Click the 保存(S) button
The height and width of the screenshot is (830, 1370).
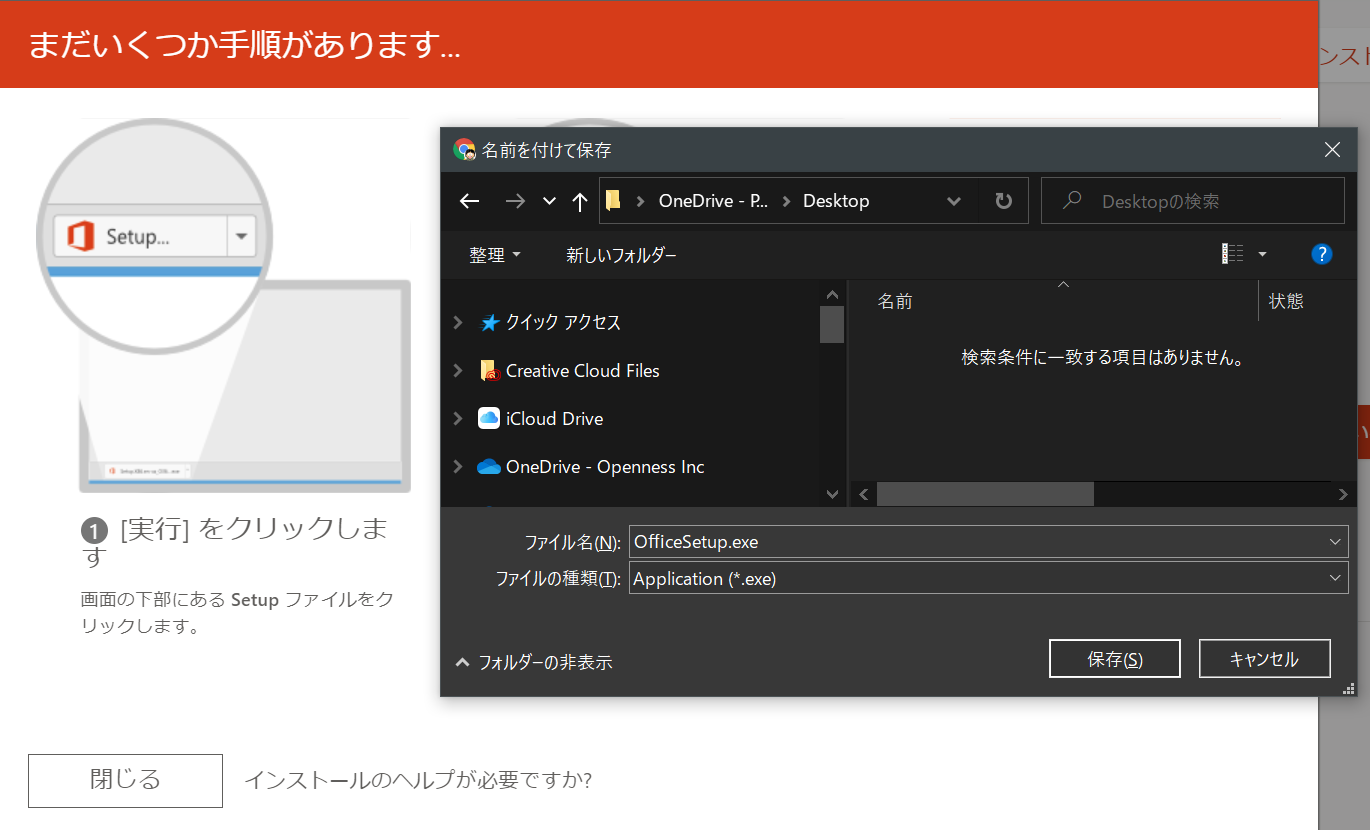click(x=1115, y=659)
